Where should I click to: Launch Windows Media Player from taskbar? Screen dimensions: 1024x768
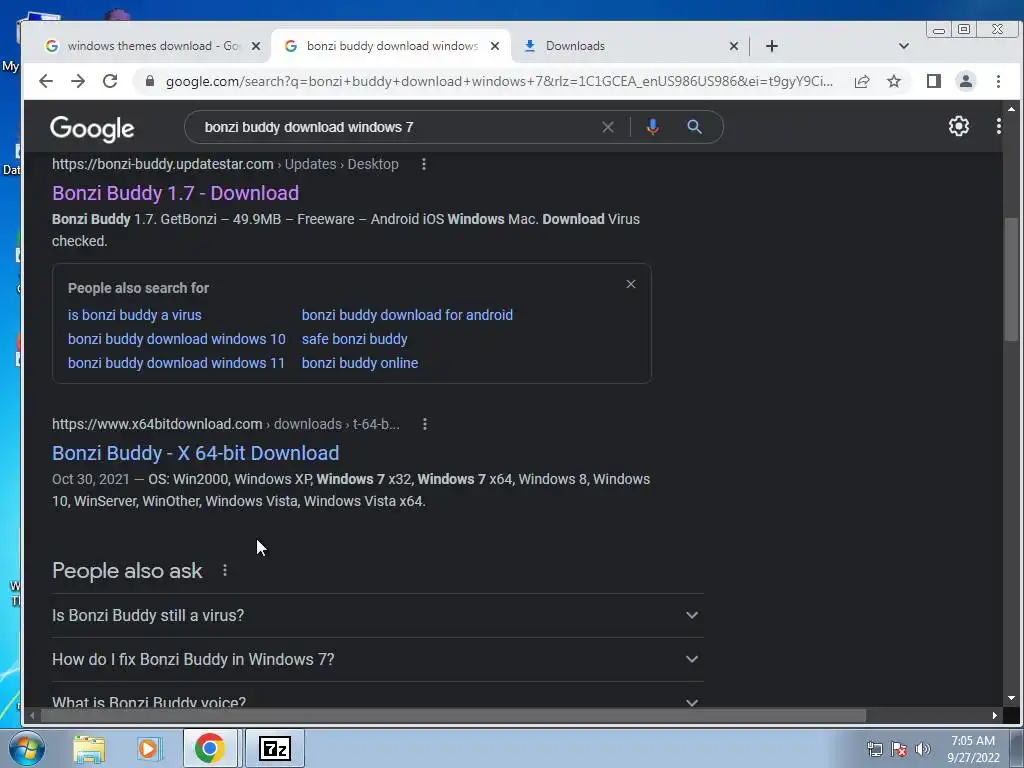click(149, 749)
